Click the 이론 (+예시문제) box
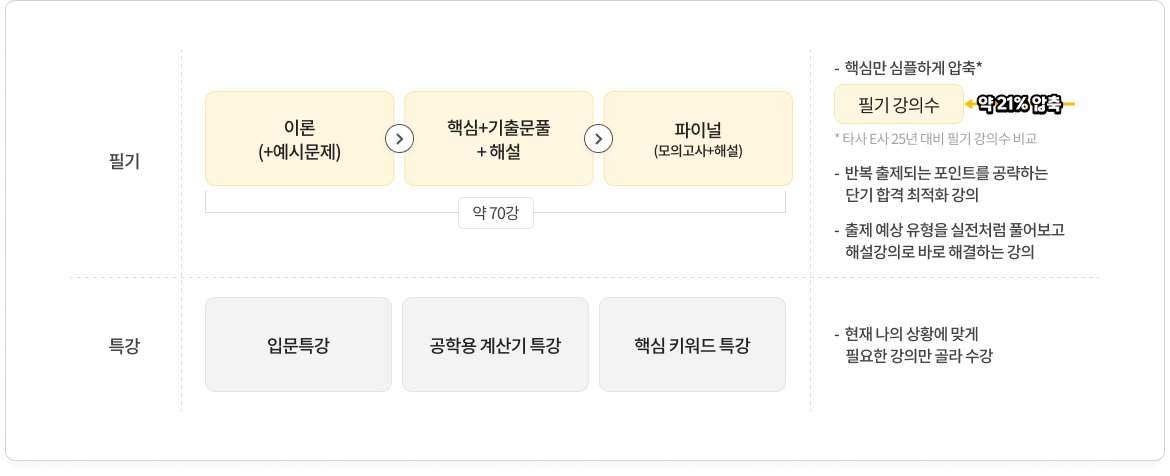 click(x=299, y=138)
